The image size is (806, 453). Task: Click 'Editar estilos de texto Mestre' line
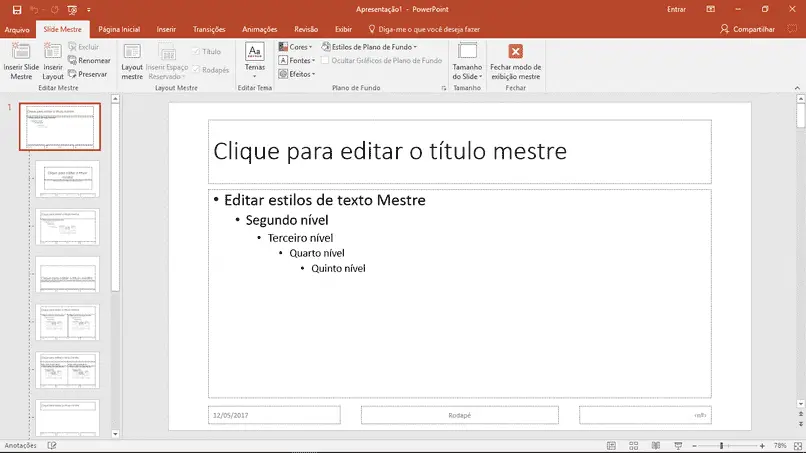coord(324,200)
